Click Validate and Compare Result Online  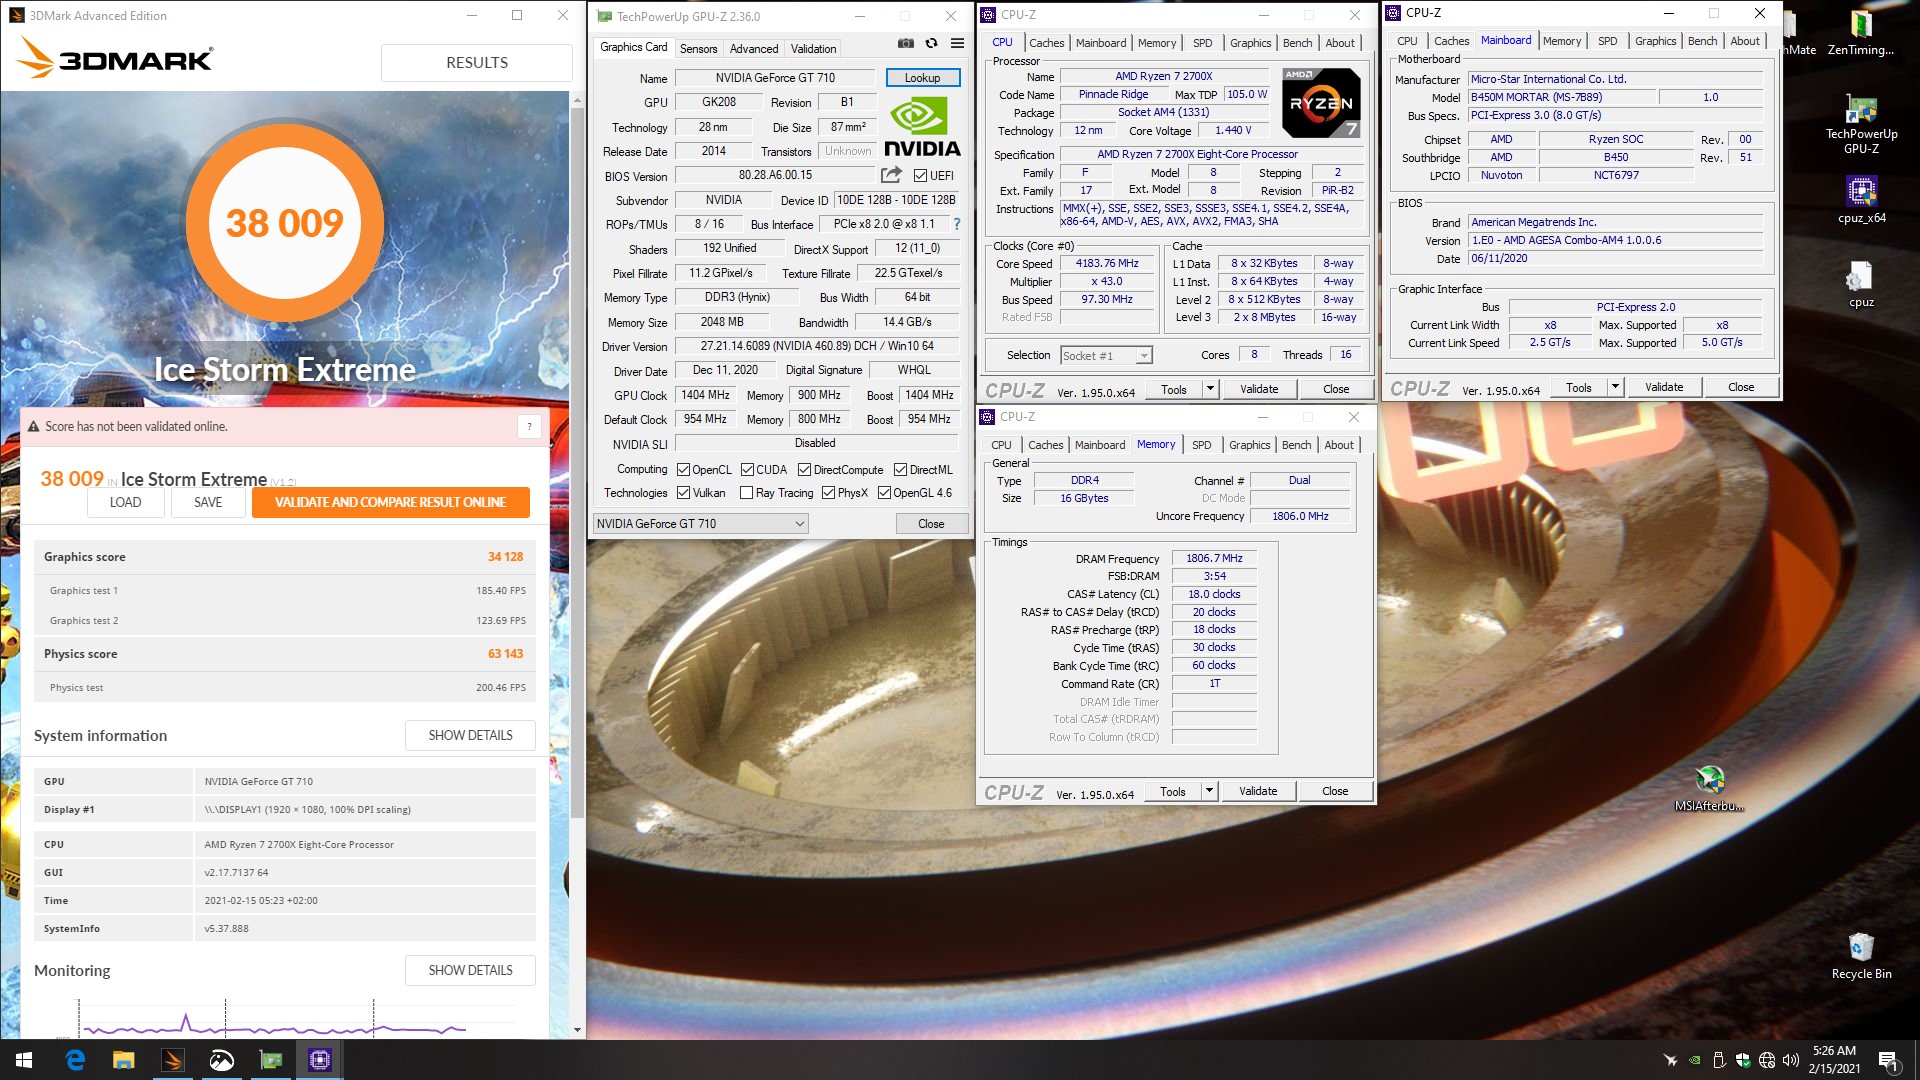pyautogui.click(x=390, y=502)
